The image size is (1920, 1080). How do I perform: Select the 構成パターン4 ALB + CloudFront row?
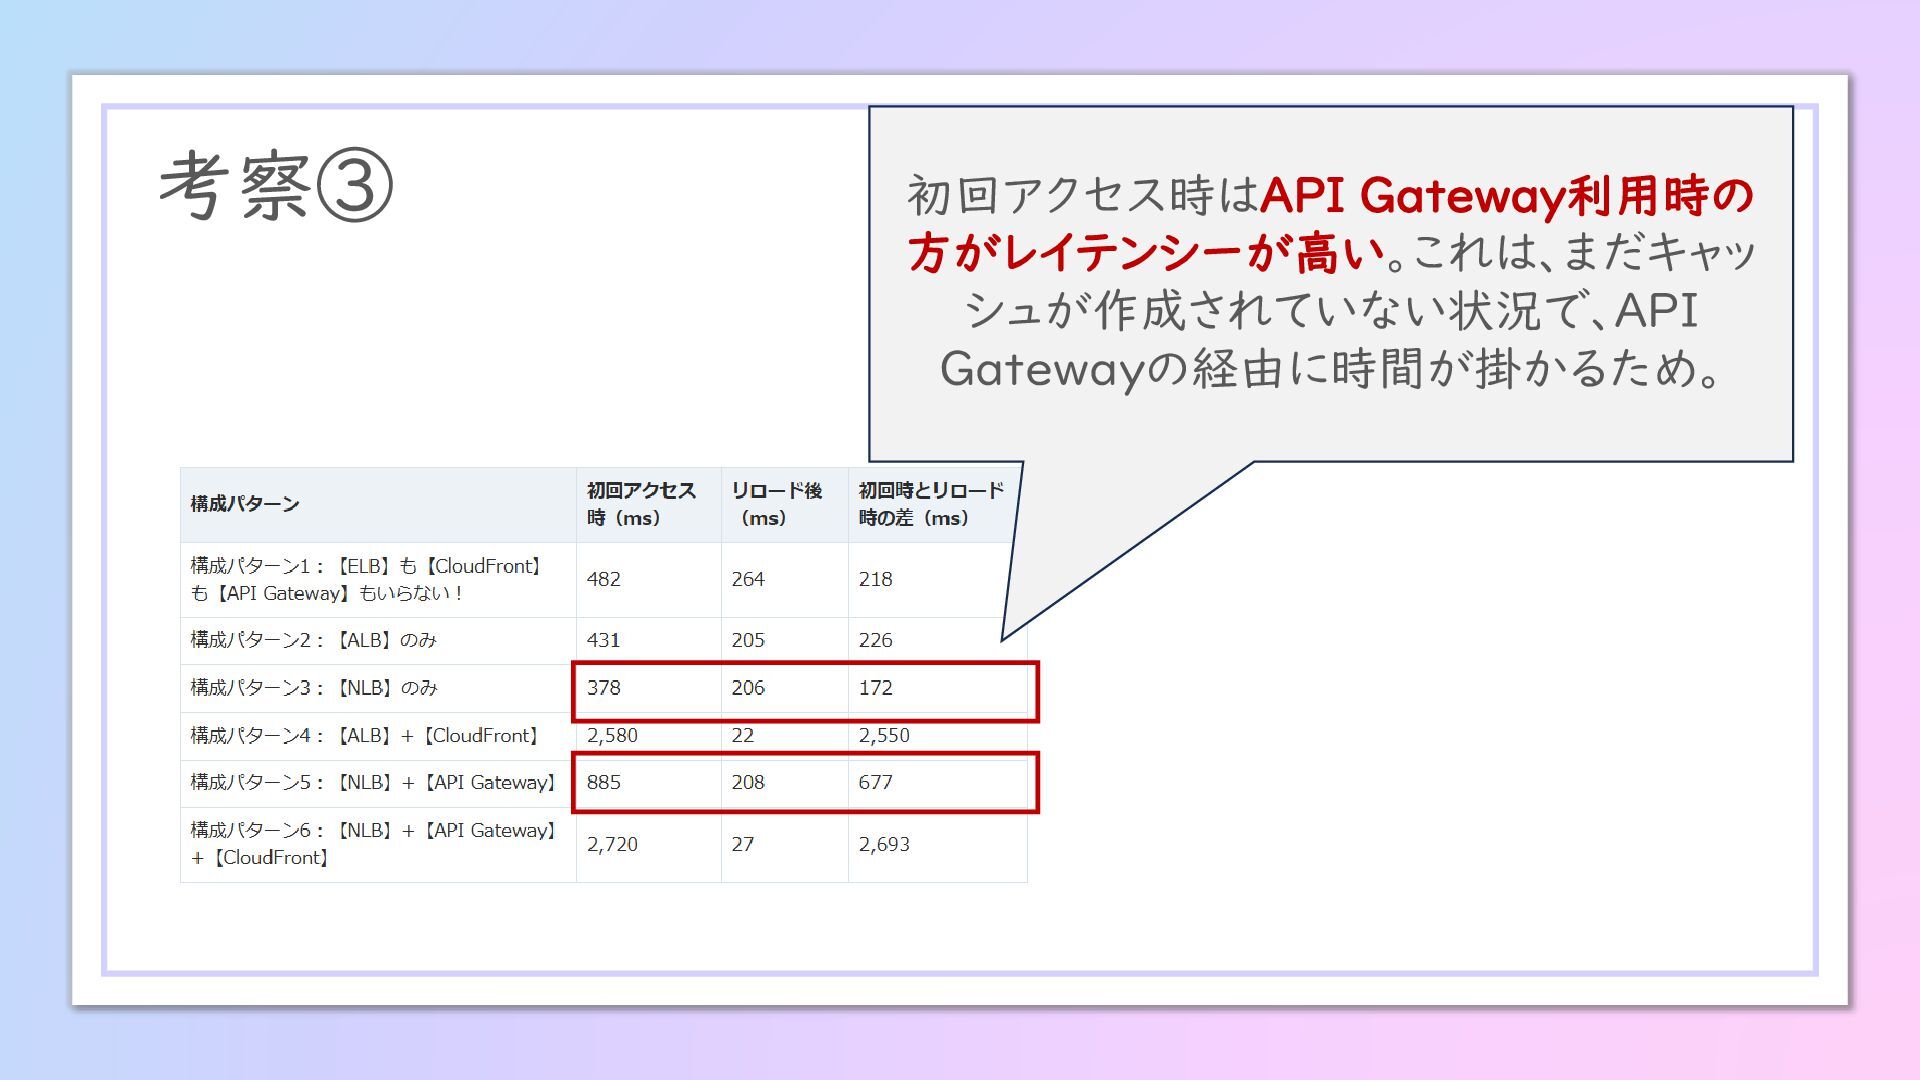(x=366, y=736)
